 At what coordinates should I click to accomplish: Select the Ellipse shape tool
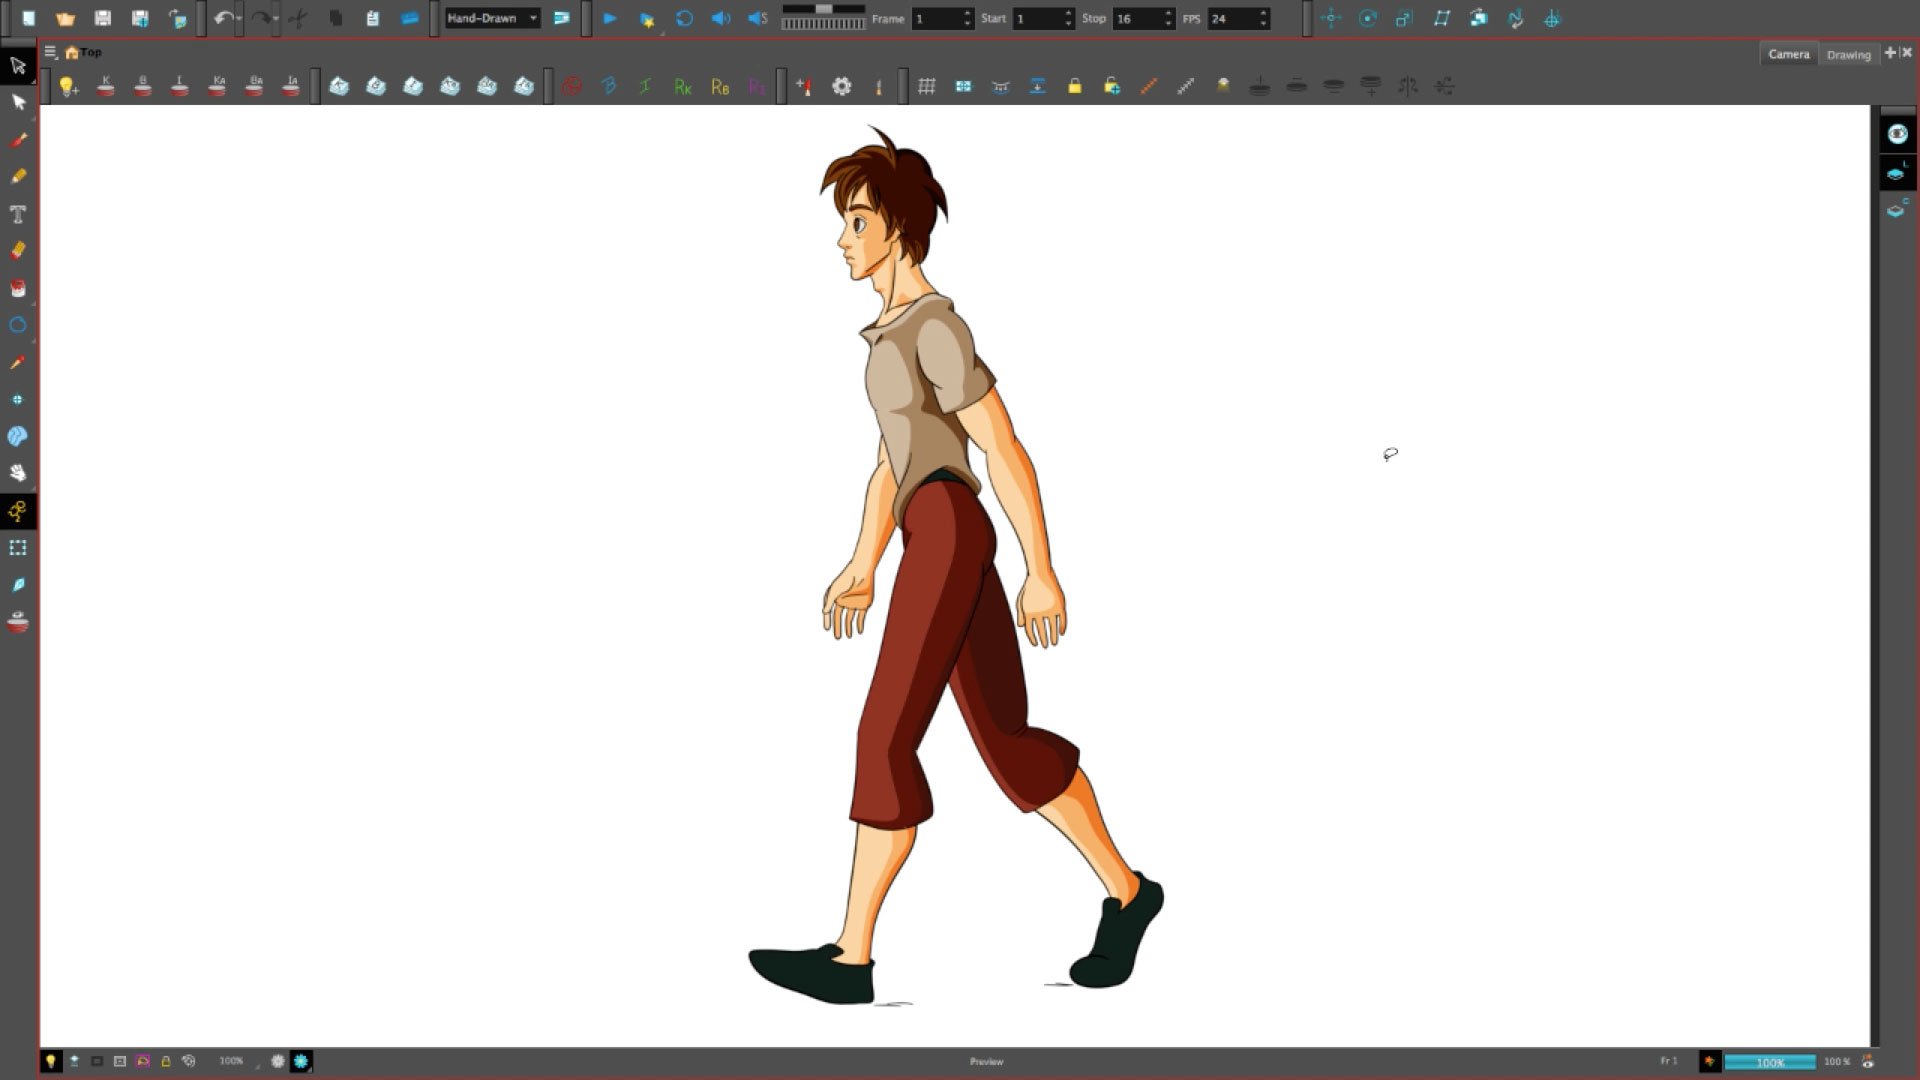(x=18, y=325)
